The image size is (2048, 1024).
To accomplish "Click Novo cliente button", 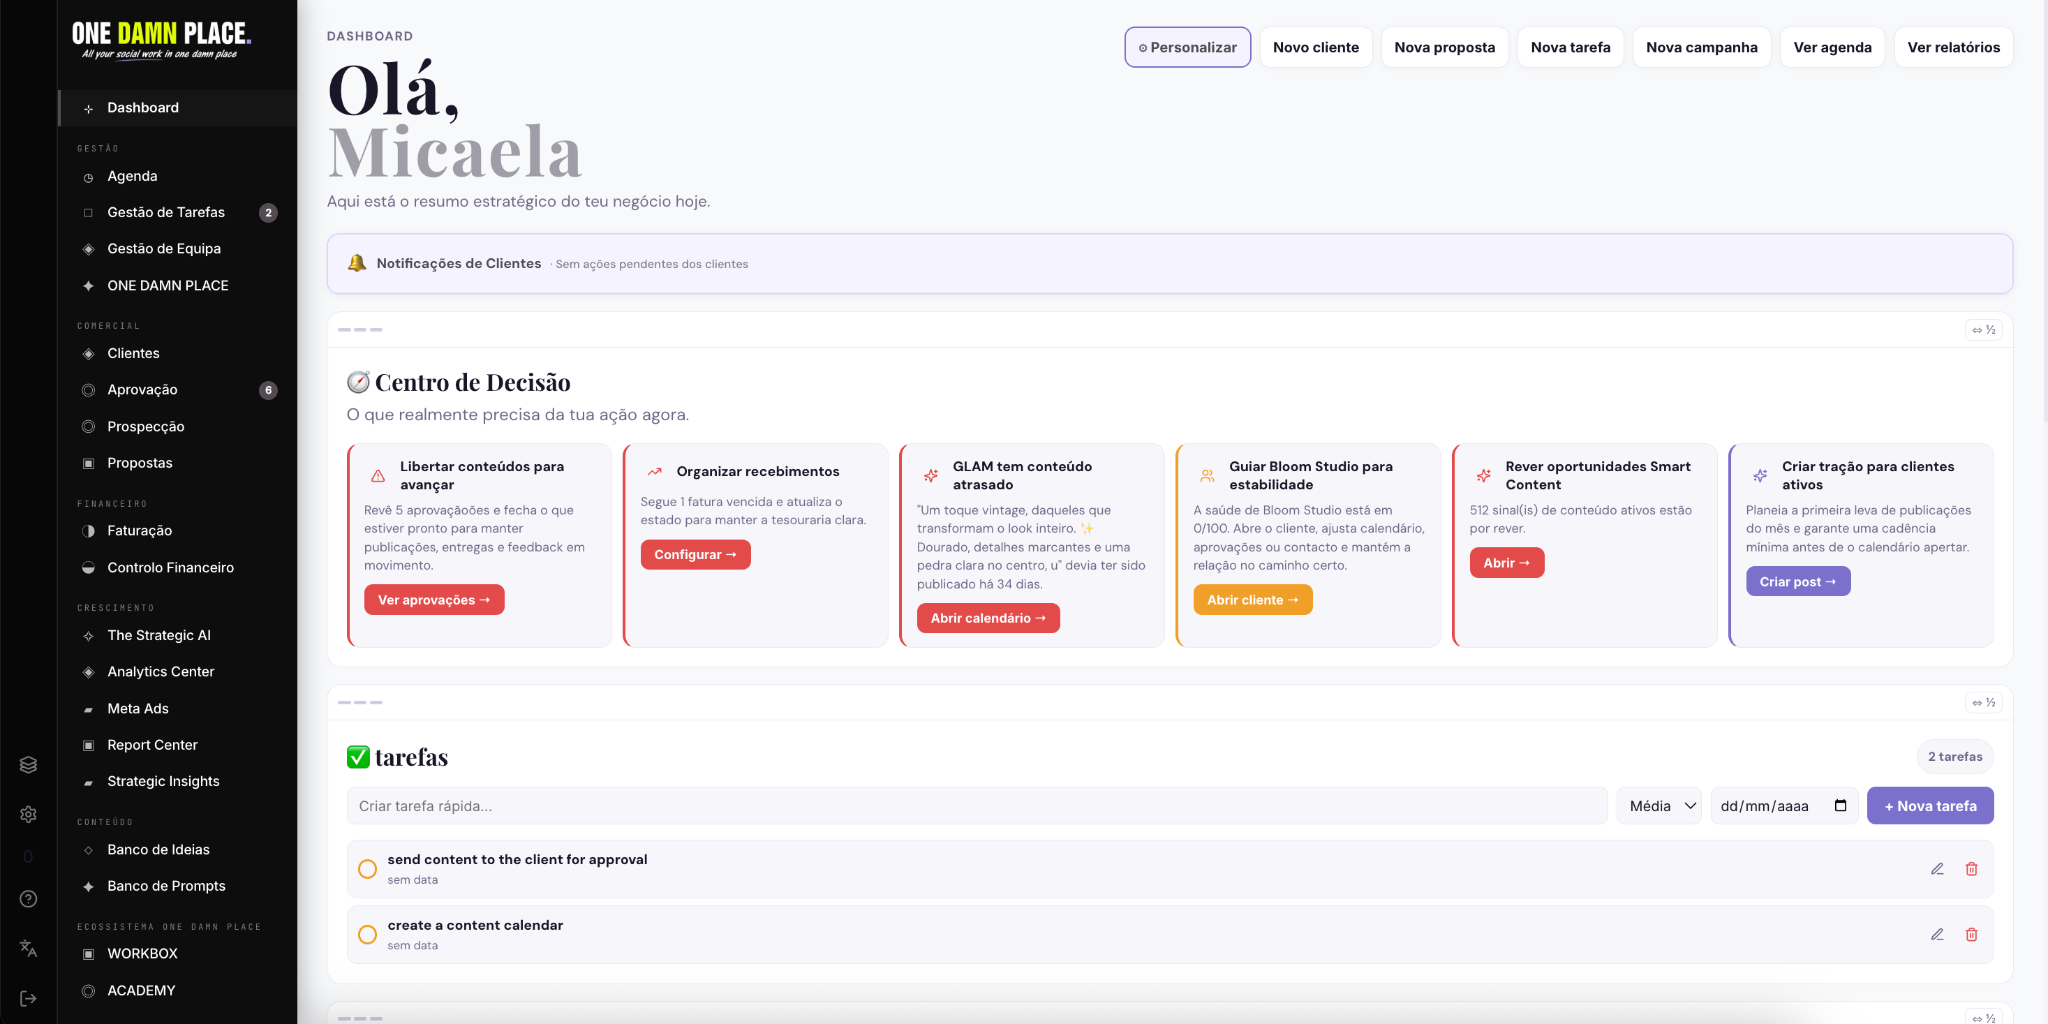I will point(1316,47).
